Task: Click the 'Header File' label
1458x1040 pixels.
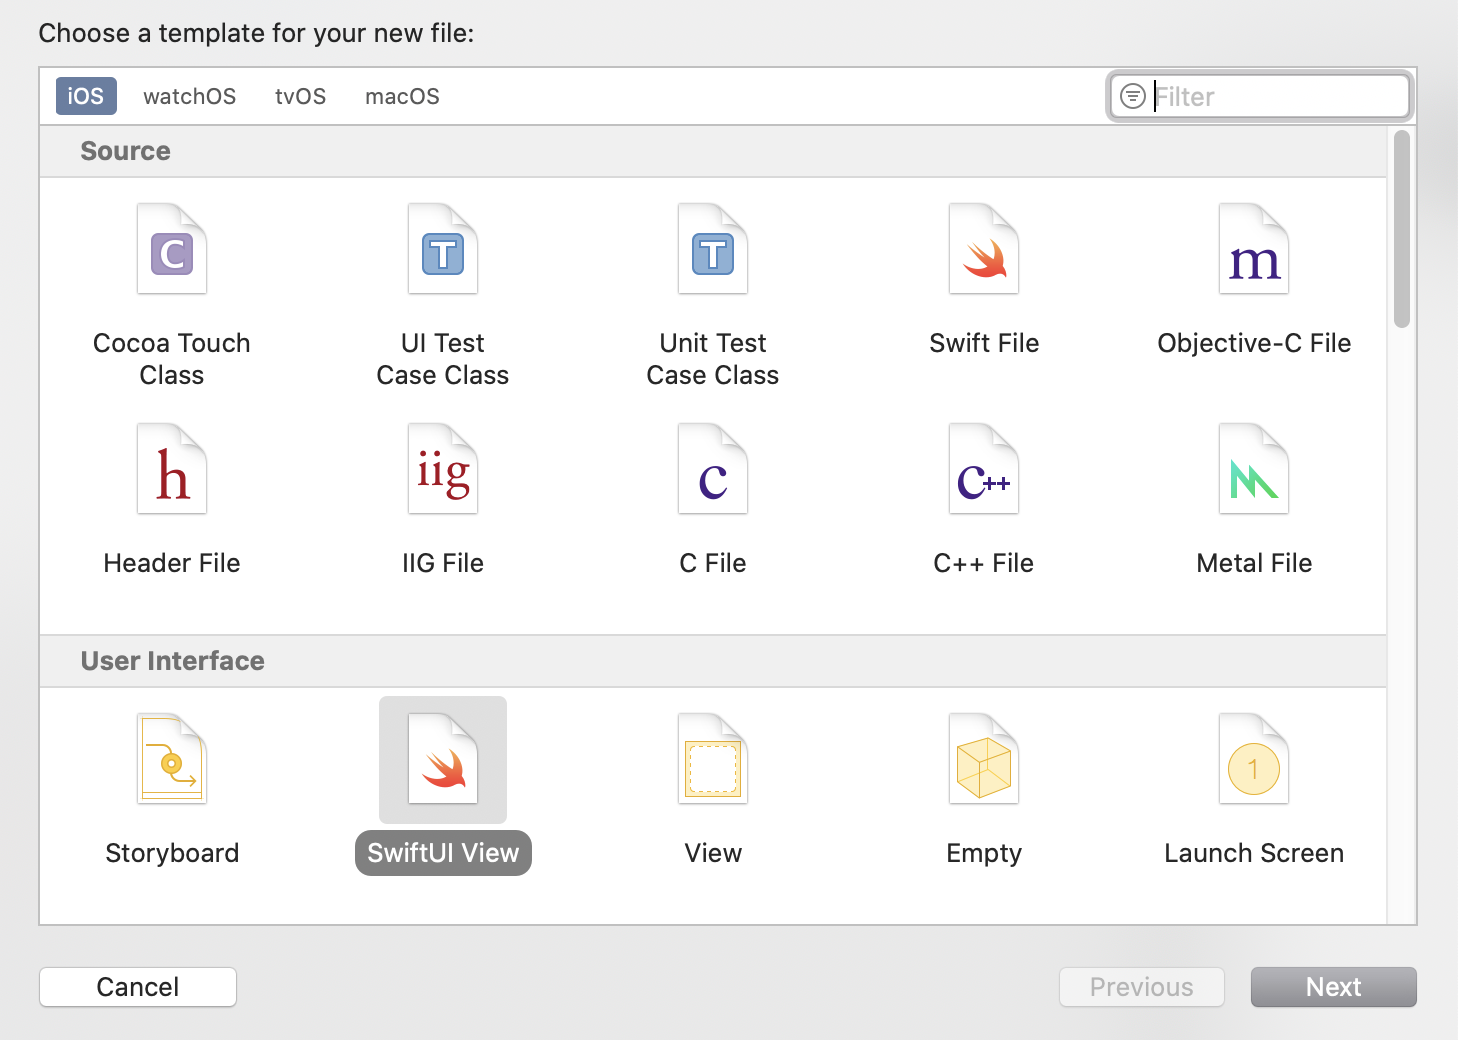Action: [172, 563]
